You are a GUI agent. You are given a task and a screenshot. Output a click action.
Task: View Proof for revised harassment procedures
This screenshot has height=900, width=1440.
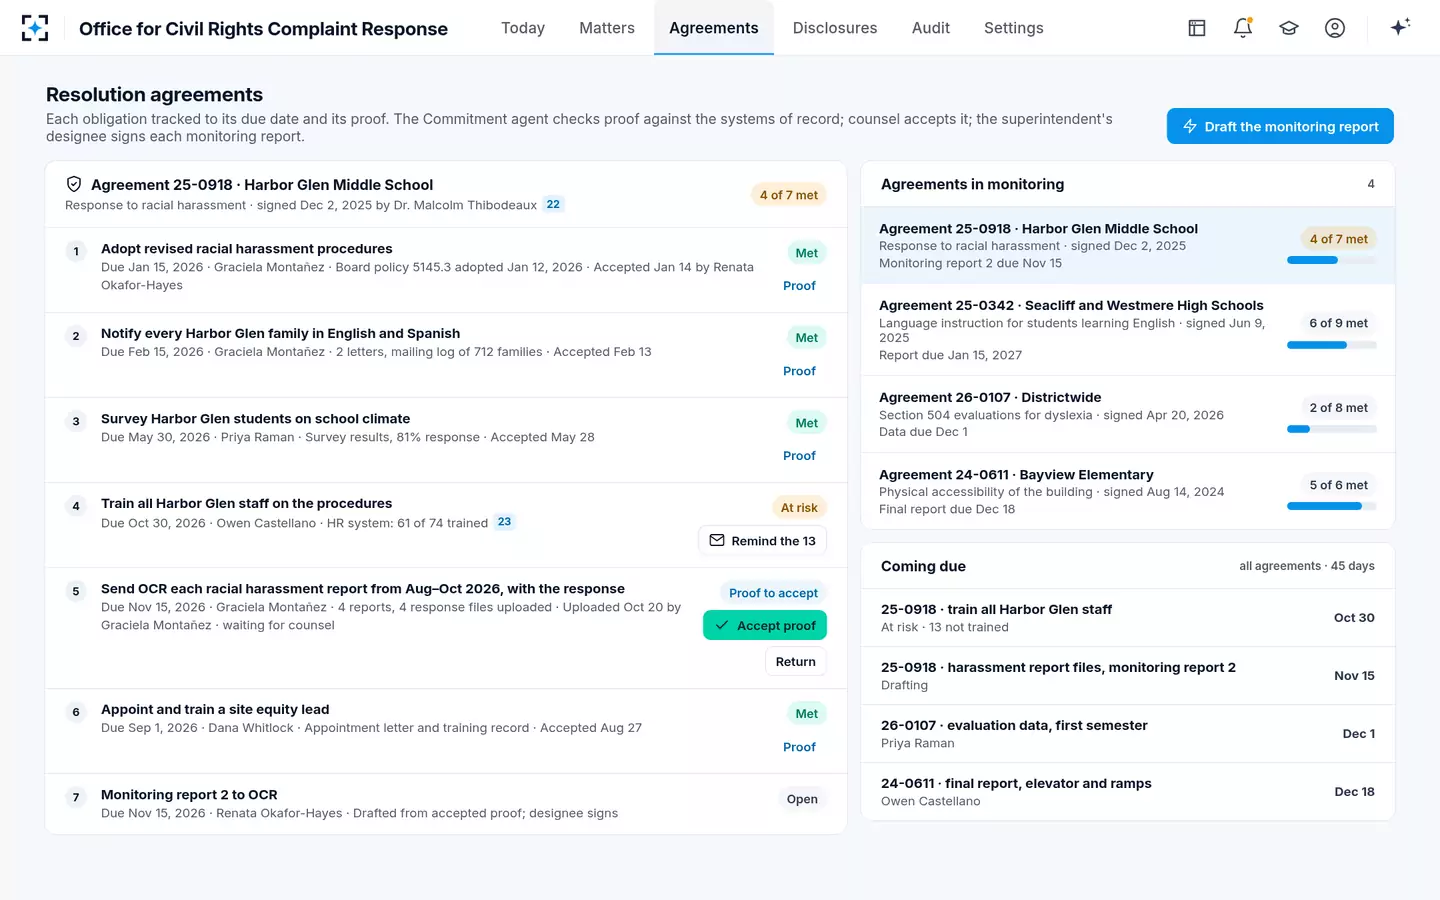[x=799, y=286]
